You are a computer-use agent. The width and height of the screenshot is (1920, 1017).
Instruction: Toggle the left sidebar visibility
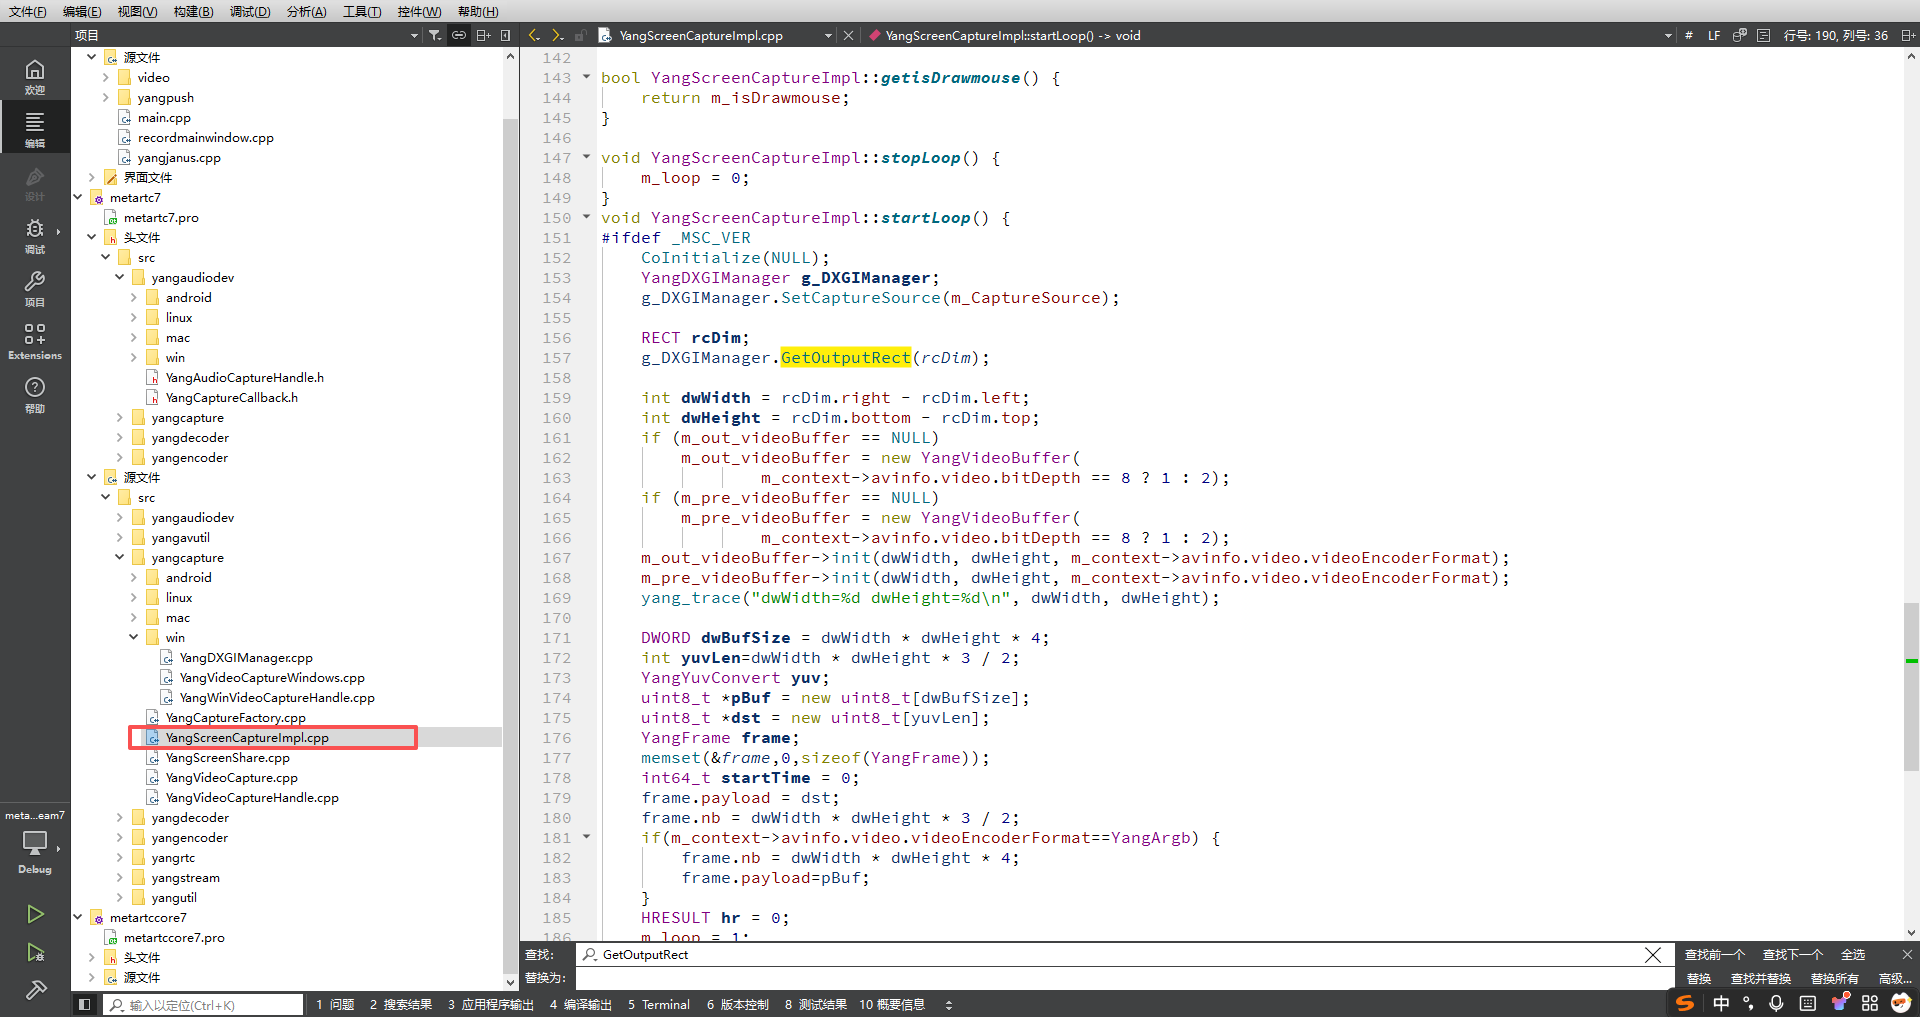click(x=85, y=1005)
